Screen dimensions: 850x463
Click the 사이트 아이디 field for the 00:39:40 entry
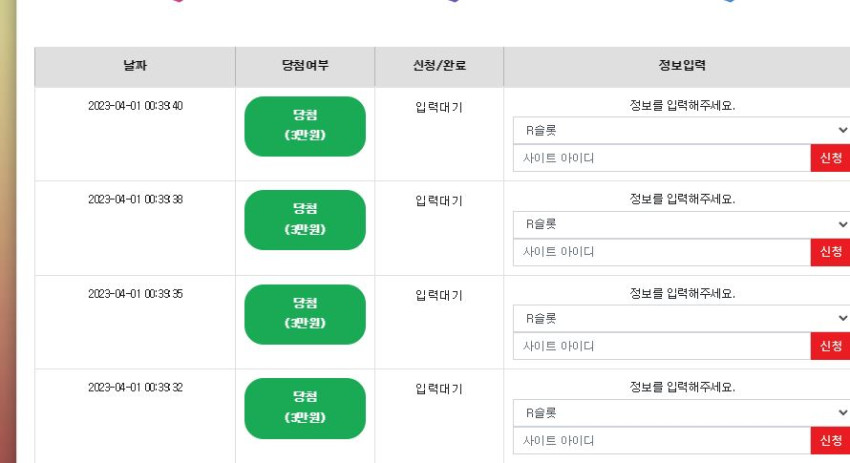point(662,158)
